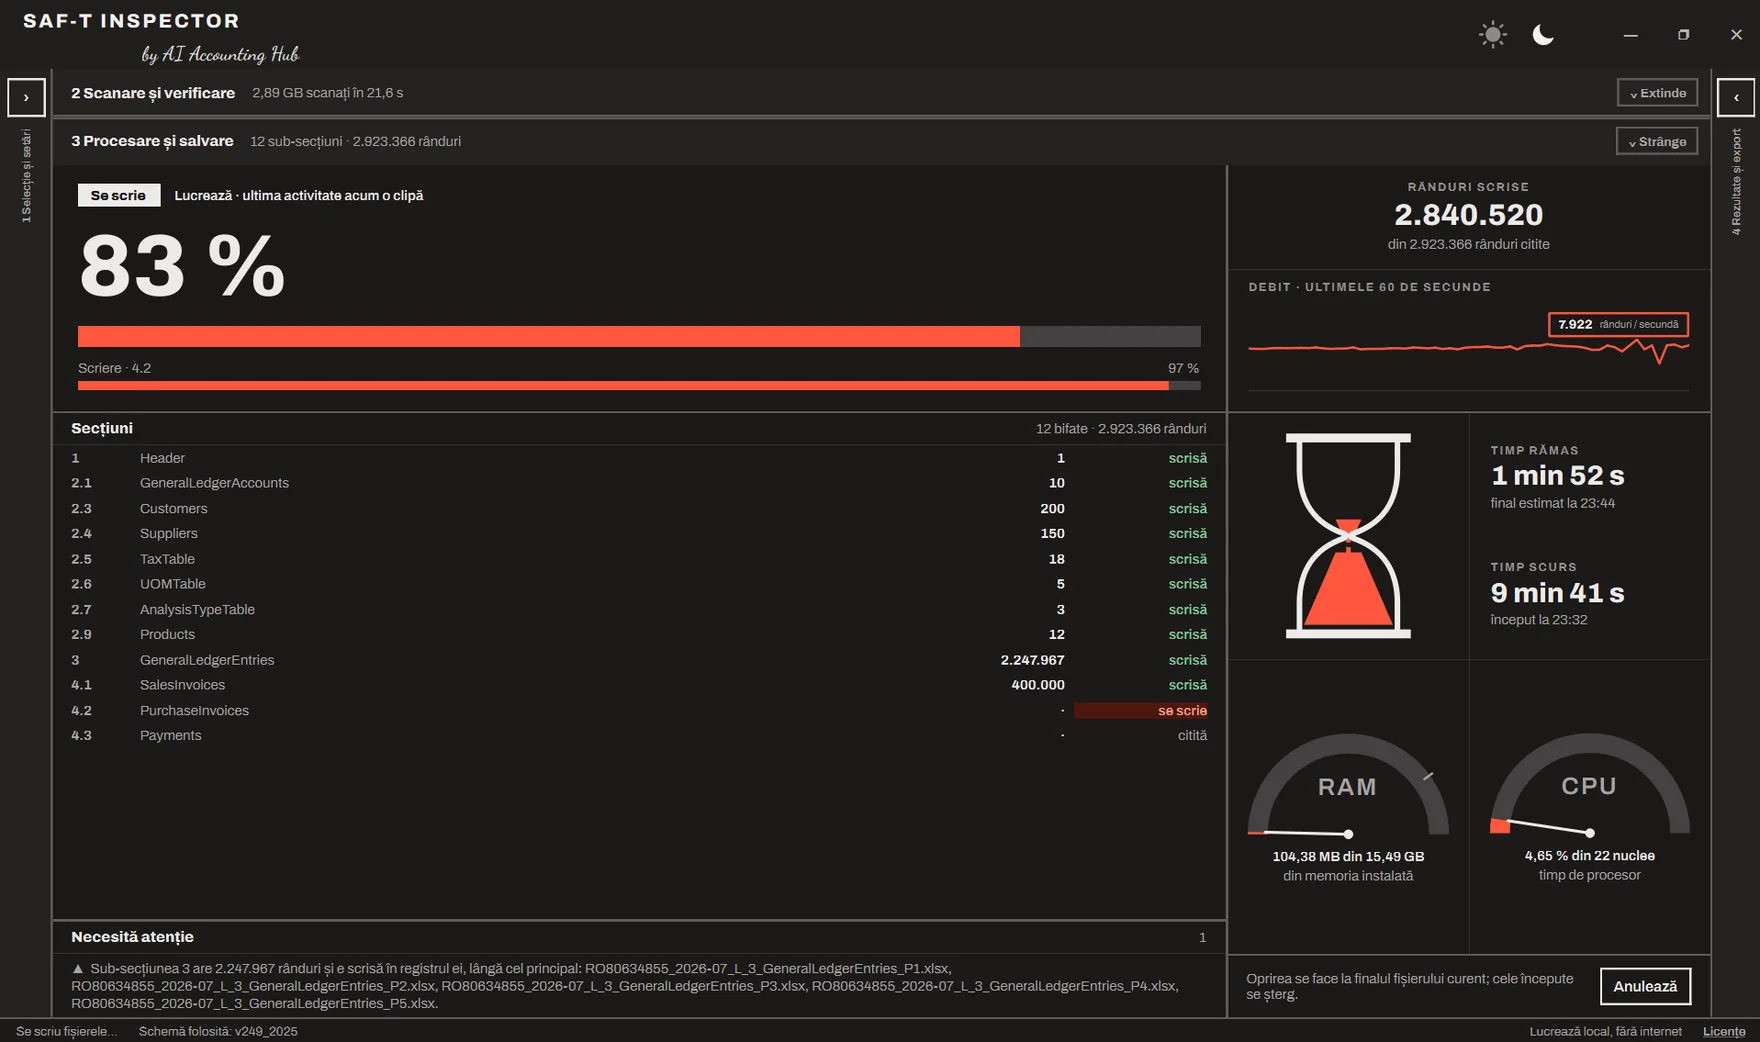Switch to dark theme via moon icon

click(x=1543, y=35)
